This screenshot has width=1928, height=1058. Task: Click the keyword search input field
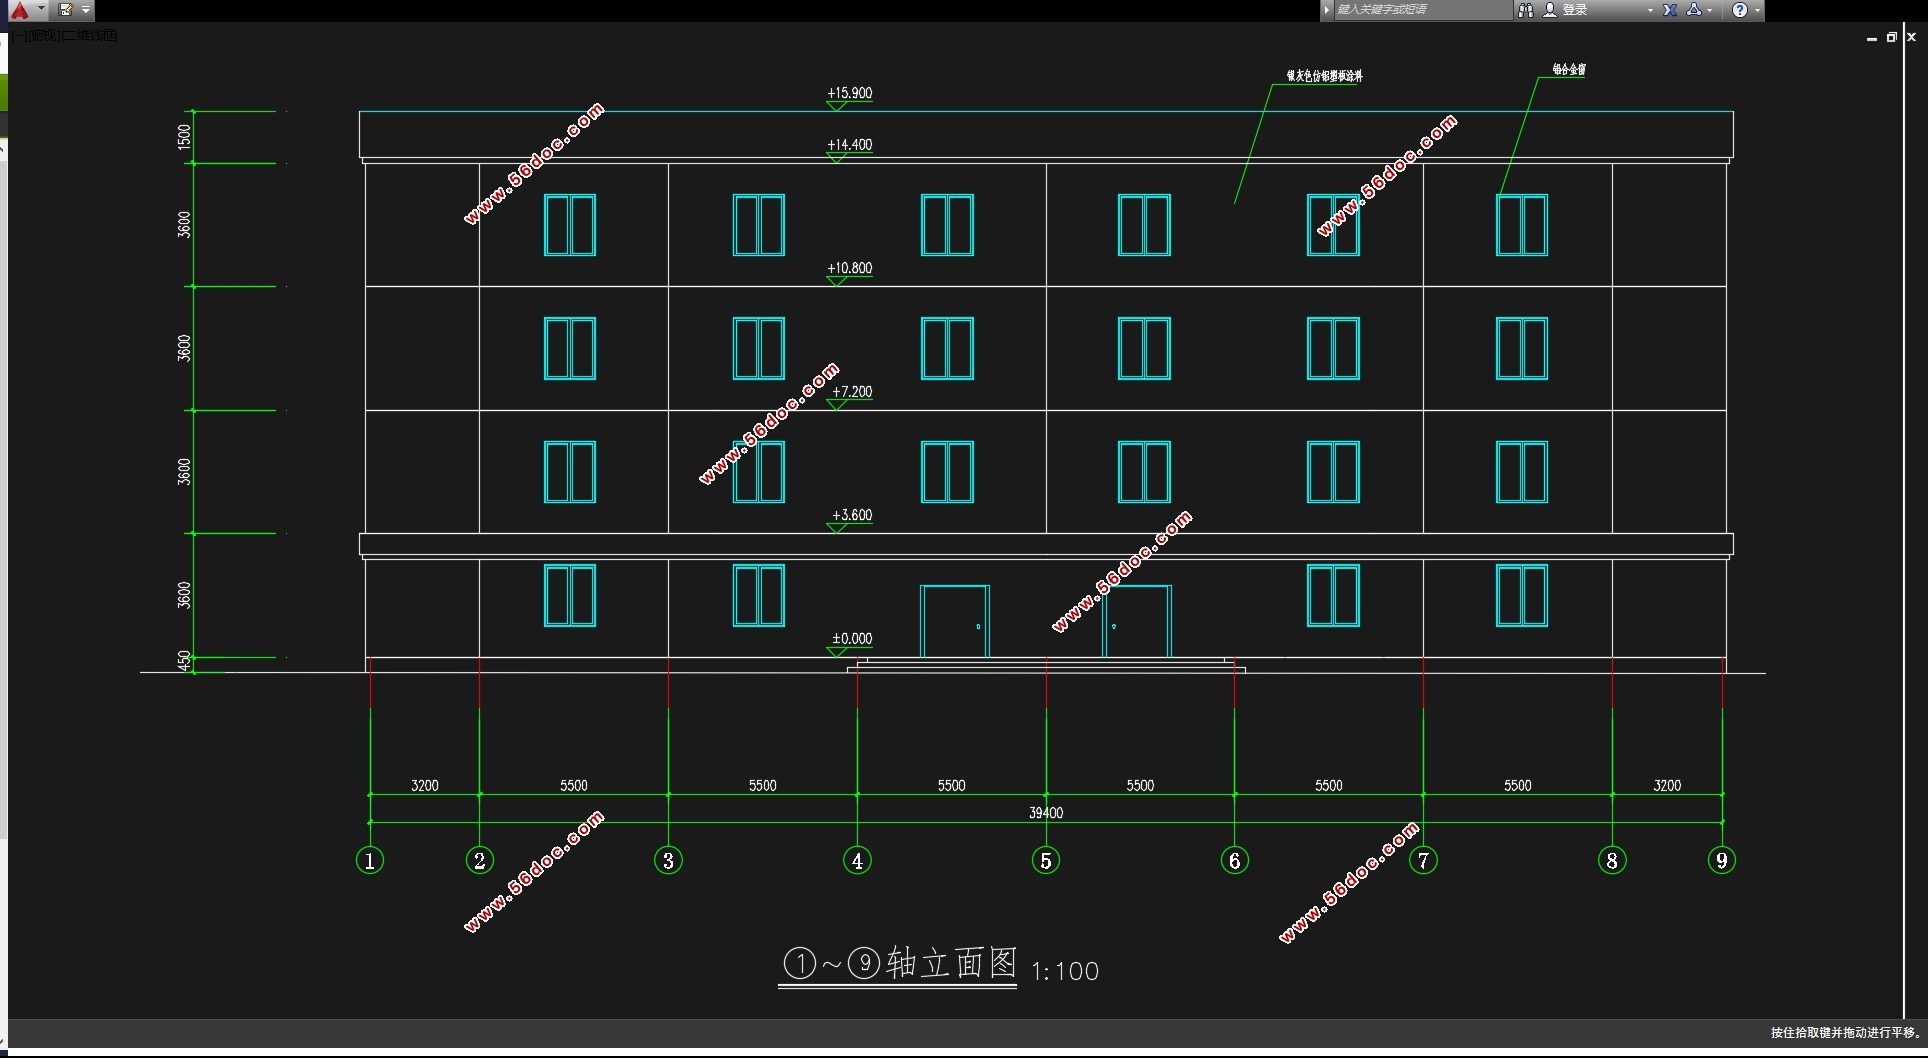tap(1420, 10)
